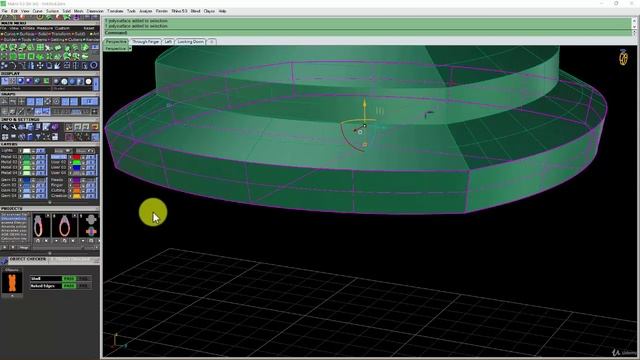Click the blue vertical bar beside Display icons
This screenshot has height=360, width=640.
point(96,84)
